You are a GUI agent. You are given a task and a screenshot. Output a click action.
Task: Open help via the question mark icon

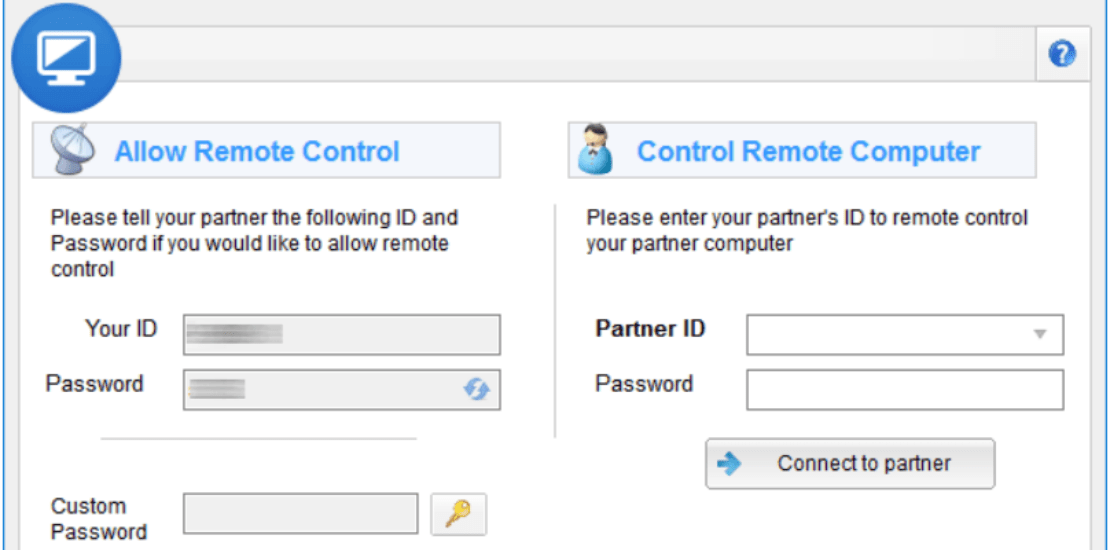coord(1062,54)
